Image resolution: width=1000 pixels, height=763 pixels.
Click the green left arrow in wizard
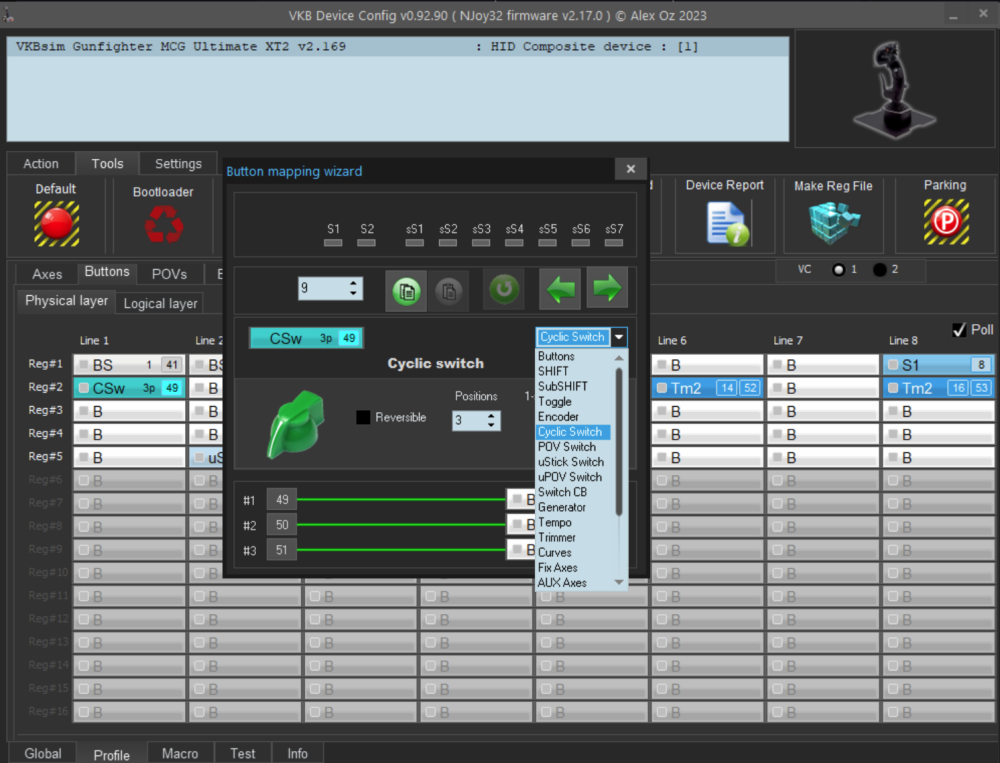tap(561, 290)
